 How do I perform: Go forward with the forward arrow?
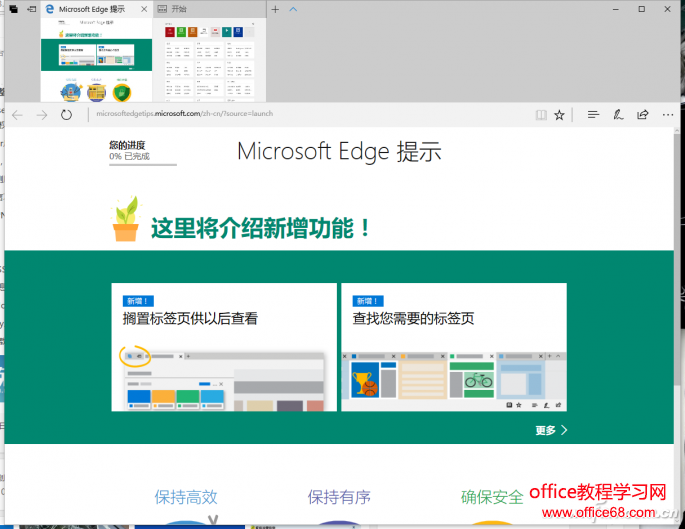click(x=42, y=115)
